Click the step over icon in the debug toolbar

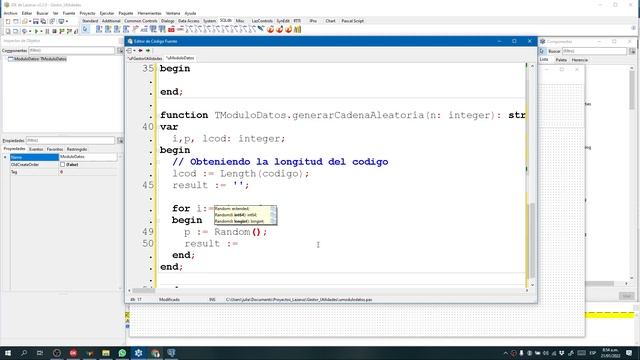pos(69,31)
